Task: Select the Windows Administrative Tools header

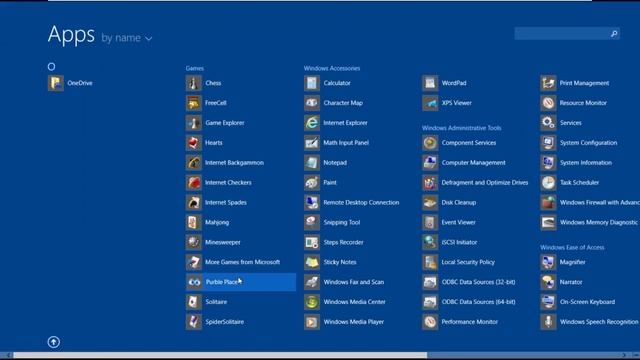Action: pyautogui.click(x=462, y=128)
